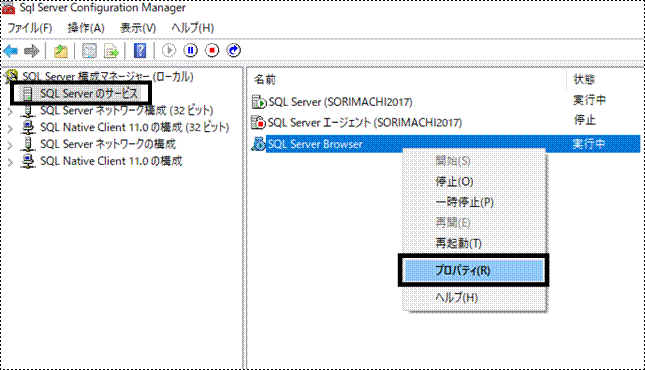Click the Export list toolbar icon
645x370 pixels.
(111, 51)
